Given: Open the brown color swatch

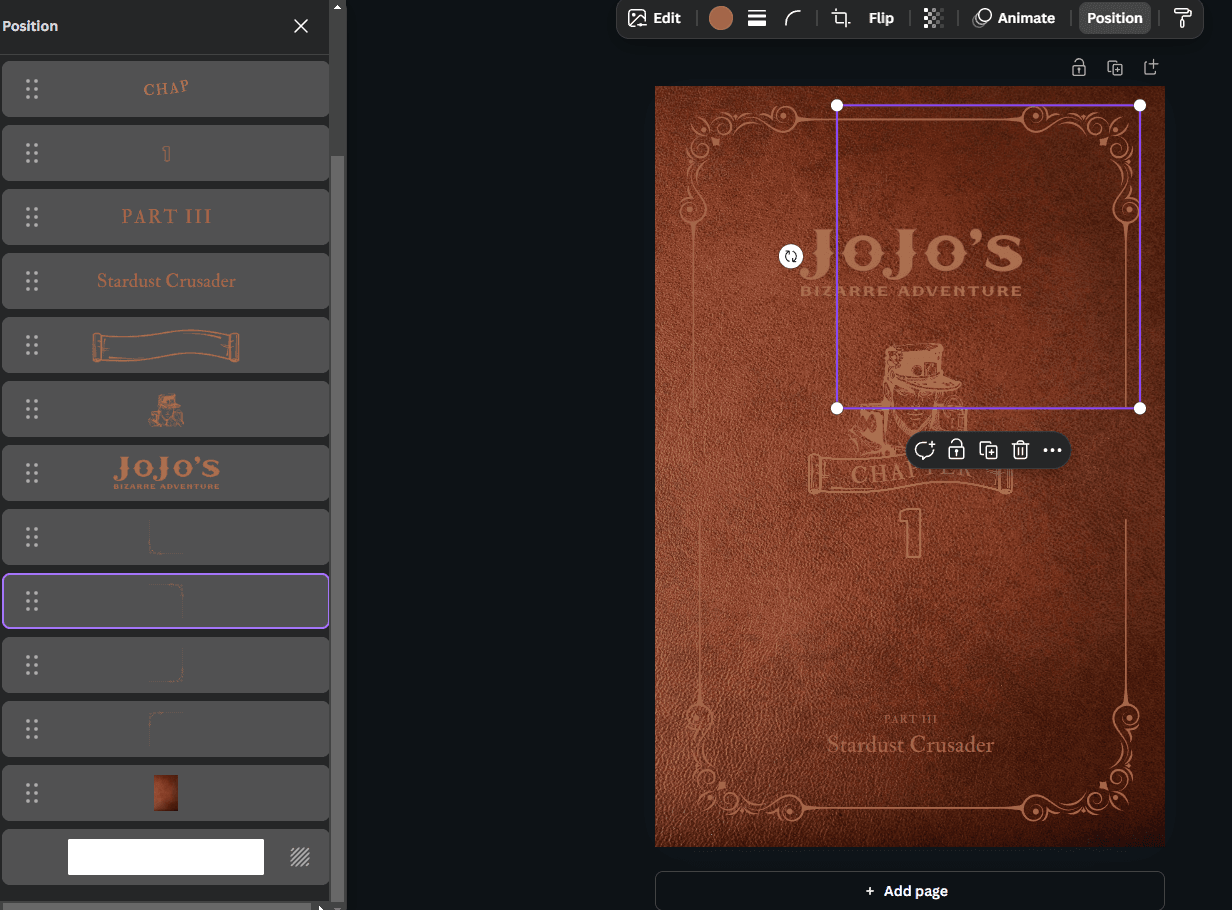Looking at the screenshot, I should [721, 18].
